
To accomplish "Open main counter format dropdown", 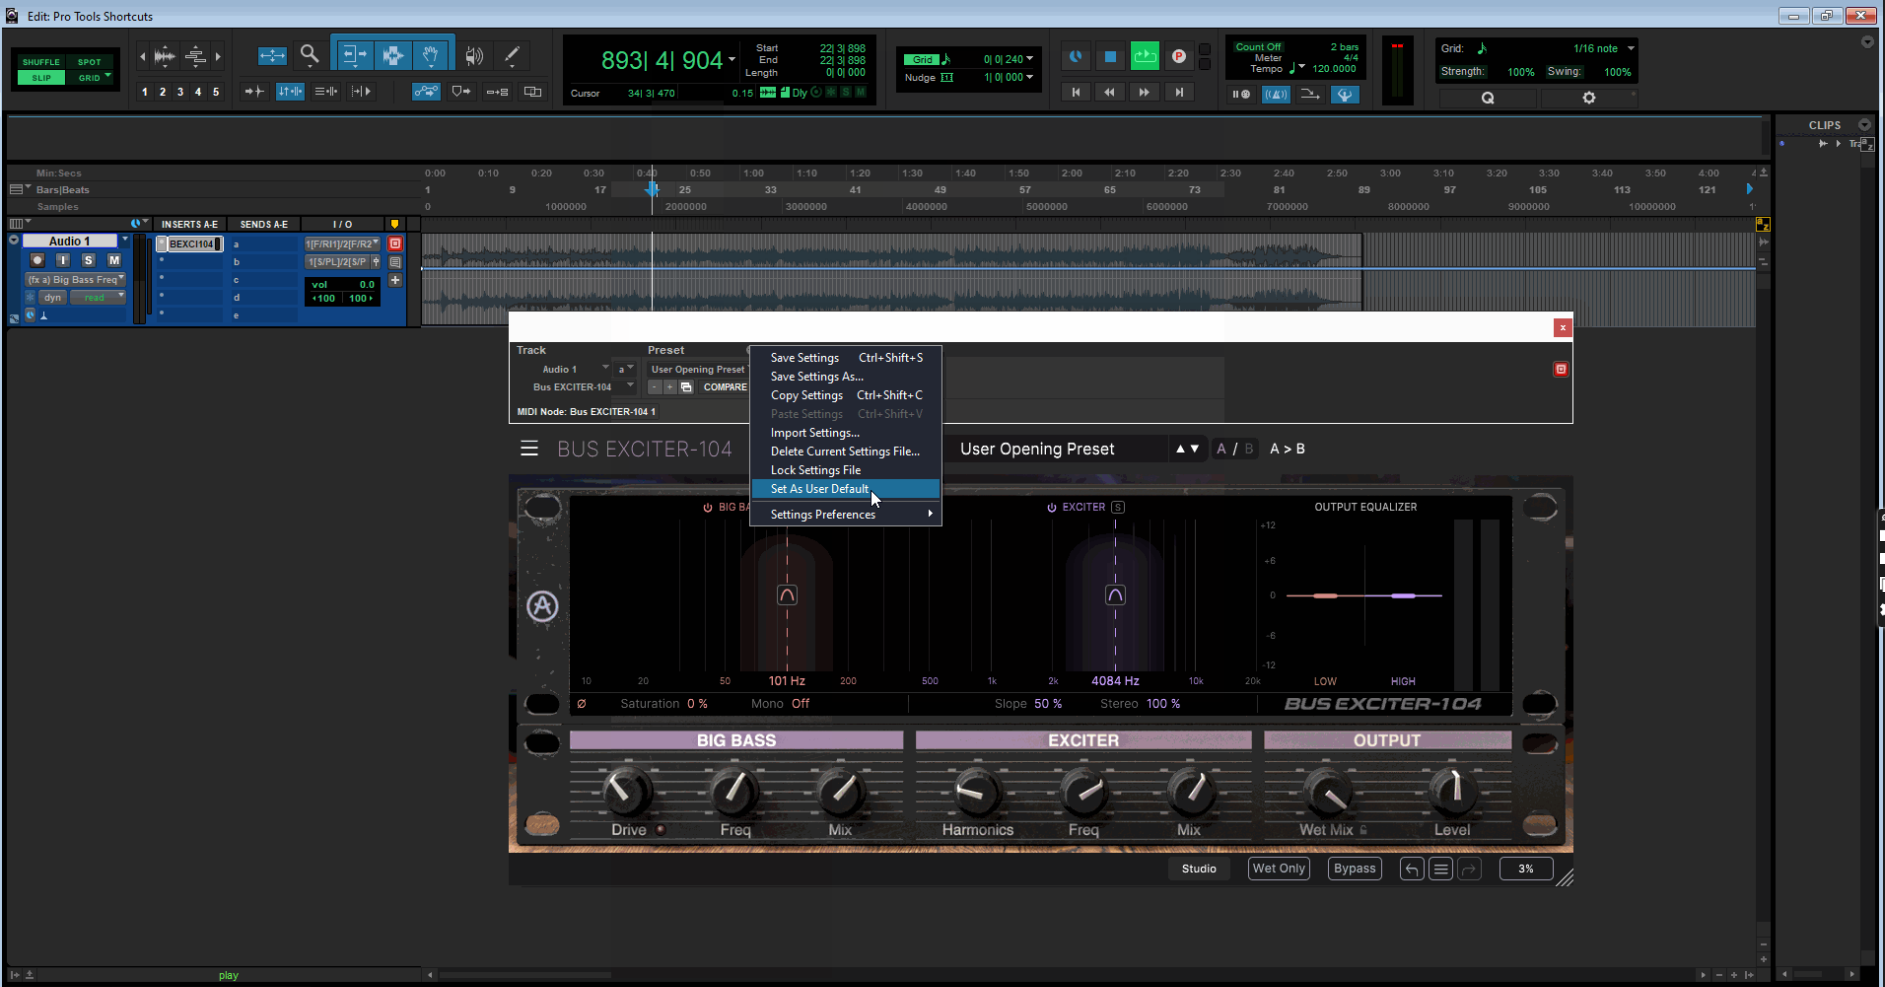I will click(732, 59).
